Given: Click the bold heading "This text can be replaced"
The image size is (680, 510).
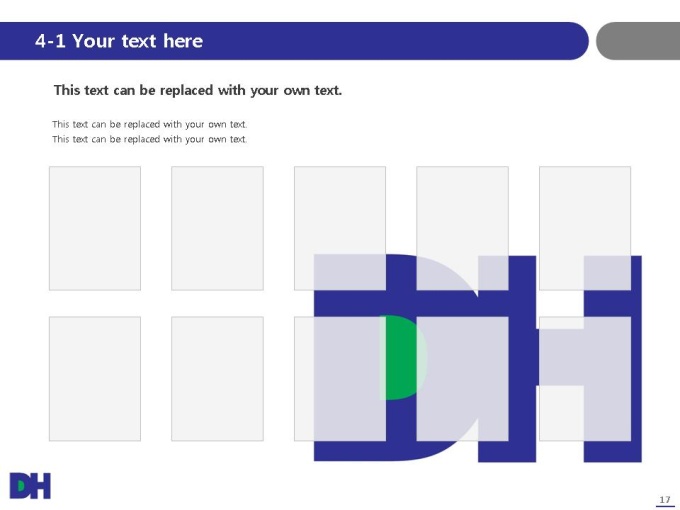Looking at the screenshot, I should 198,90.
